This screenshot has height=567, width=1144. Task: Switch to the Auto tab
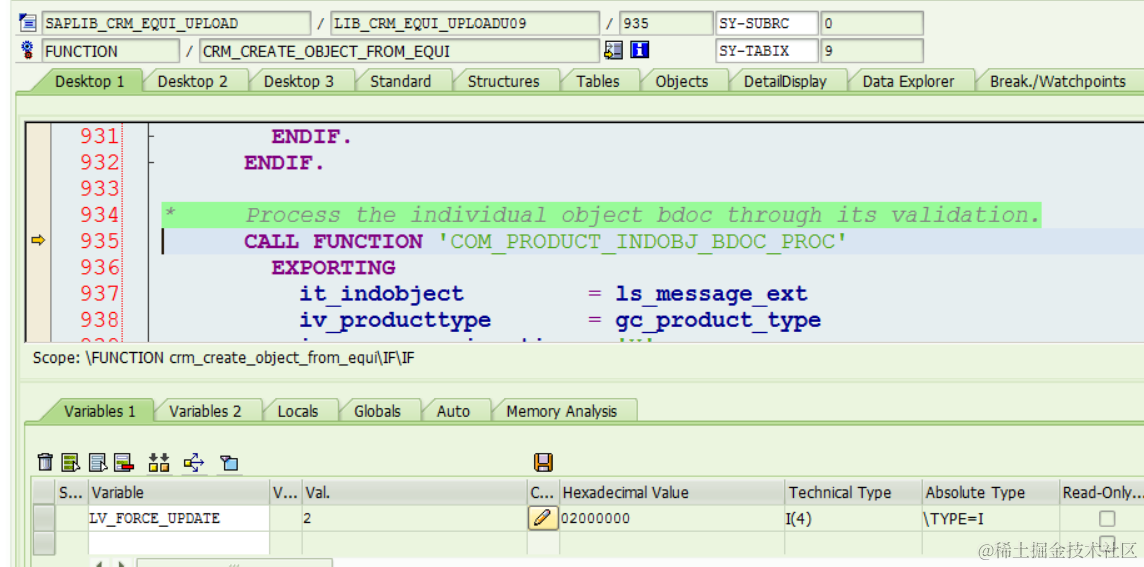point(453,411)
